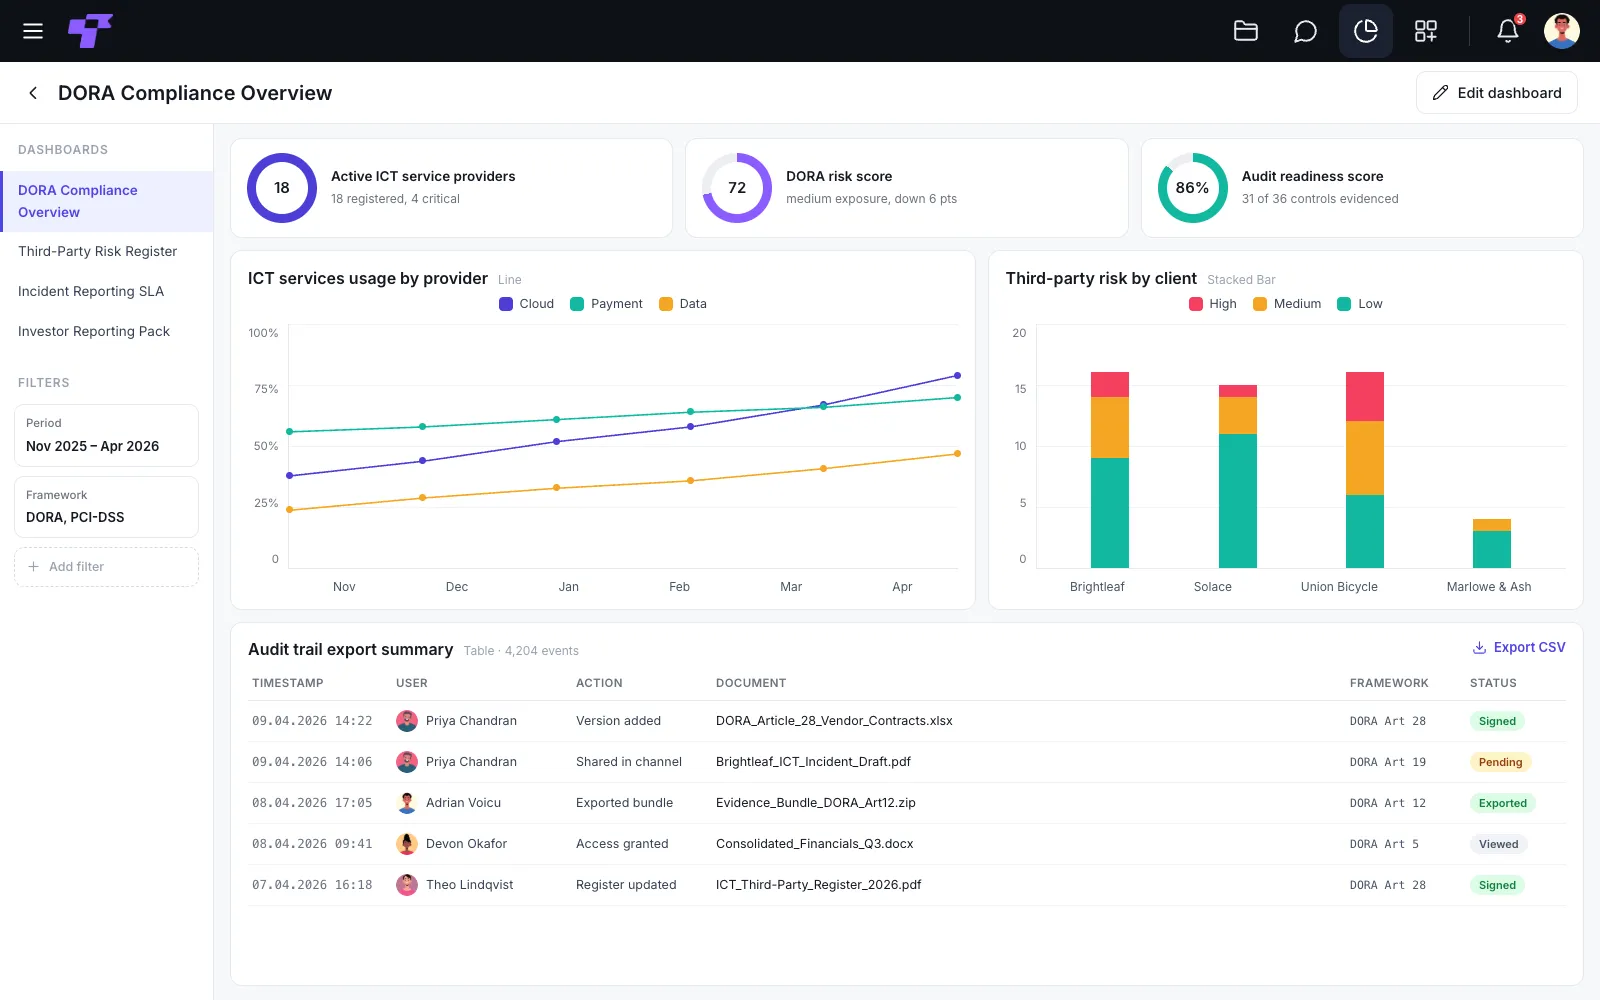Click the DASHBOARDS section heading

click(63, 150)
